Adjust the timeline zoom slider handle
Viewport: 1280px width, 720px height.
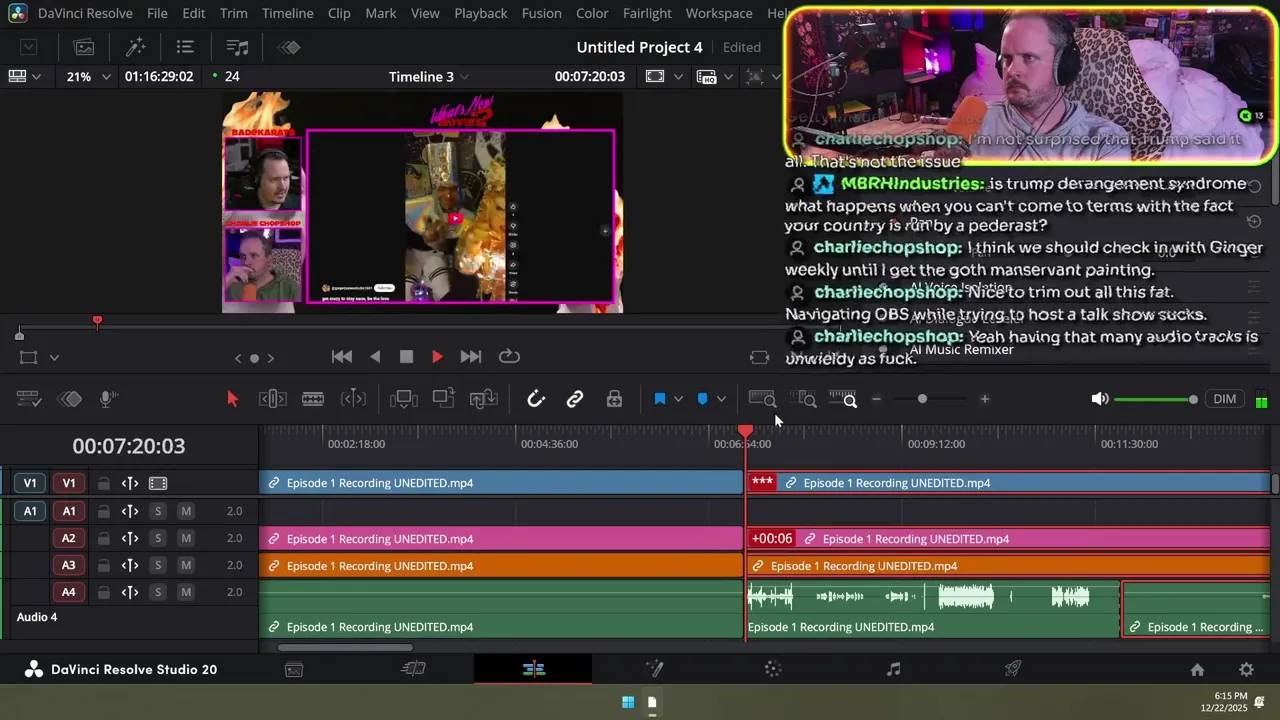922,399
